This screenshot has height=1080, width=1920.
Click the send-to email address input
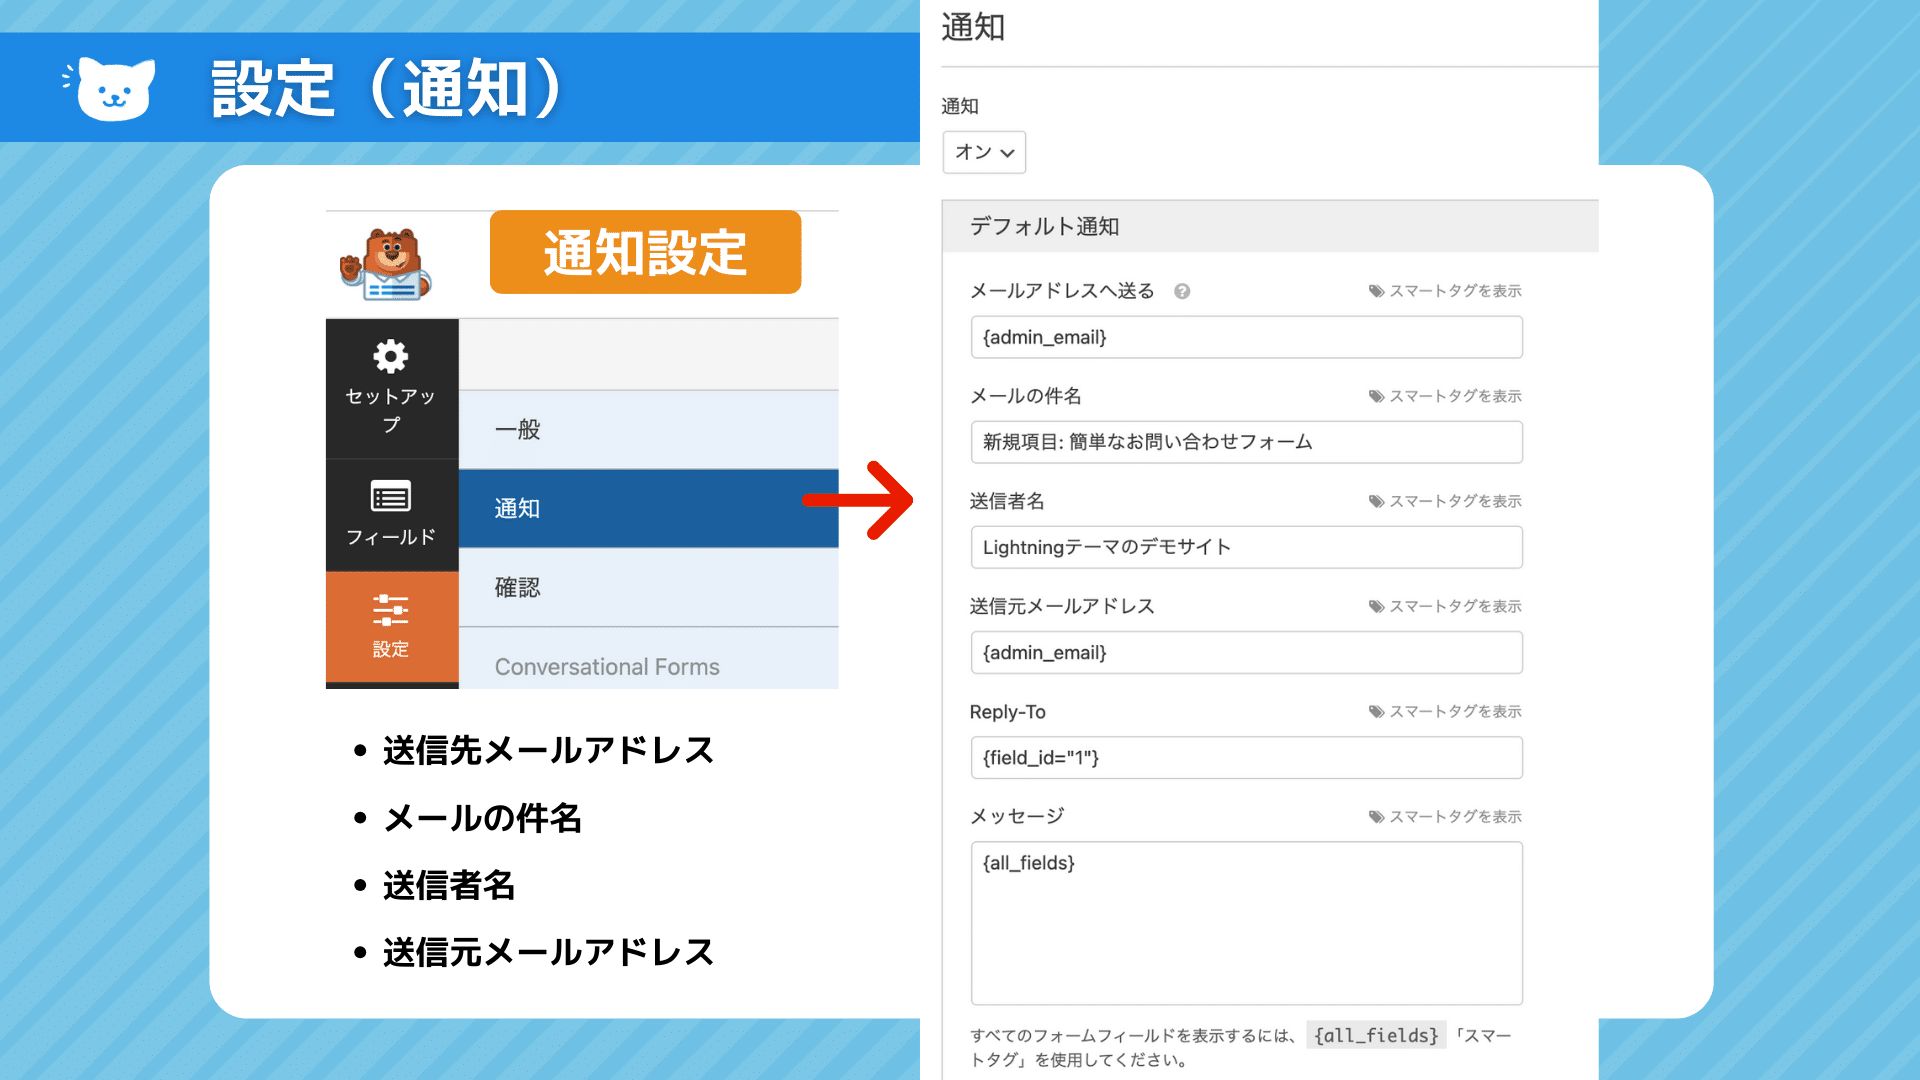[x=1246, y=337]
